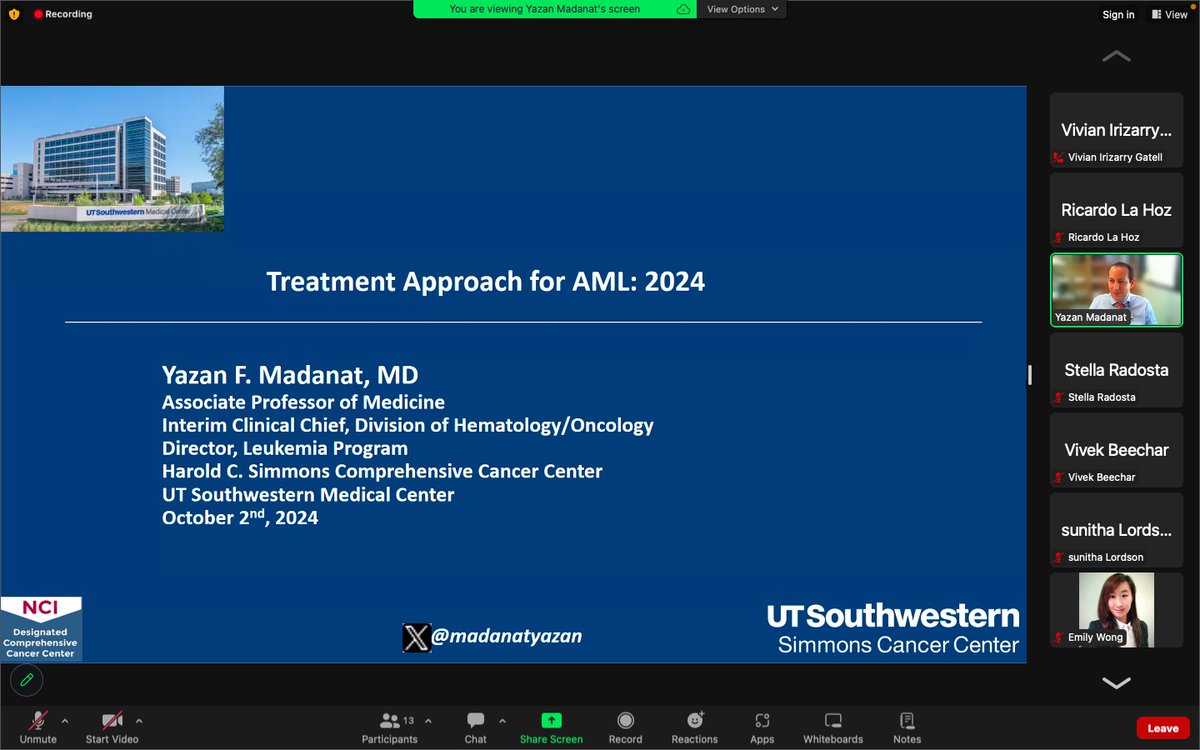Click the encryption shield icon
The width and height of the screenshot is (1200, 750).
pos(14,15)
